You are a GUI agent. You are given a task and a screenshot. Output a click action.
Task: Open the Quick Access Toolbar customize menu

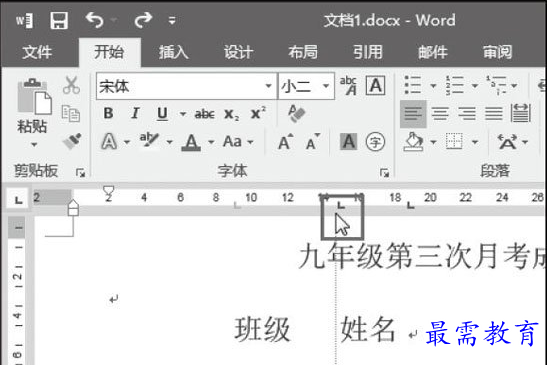[172, 21]
